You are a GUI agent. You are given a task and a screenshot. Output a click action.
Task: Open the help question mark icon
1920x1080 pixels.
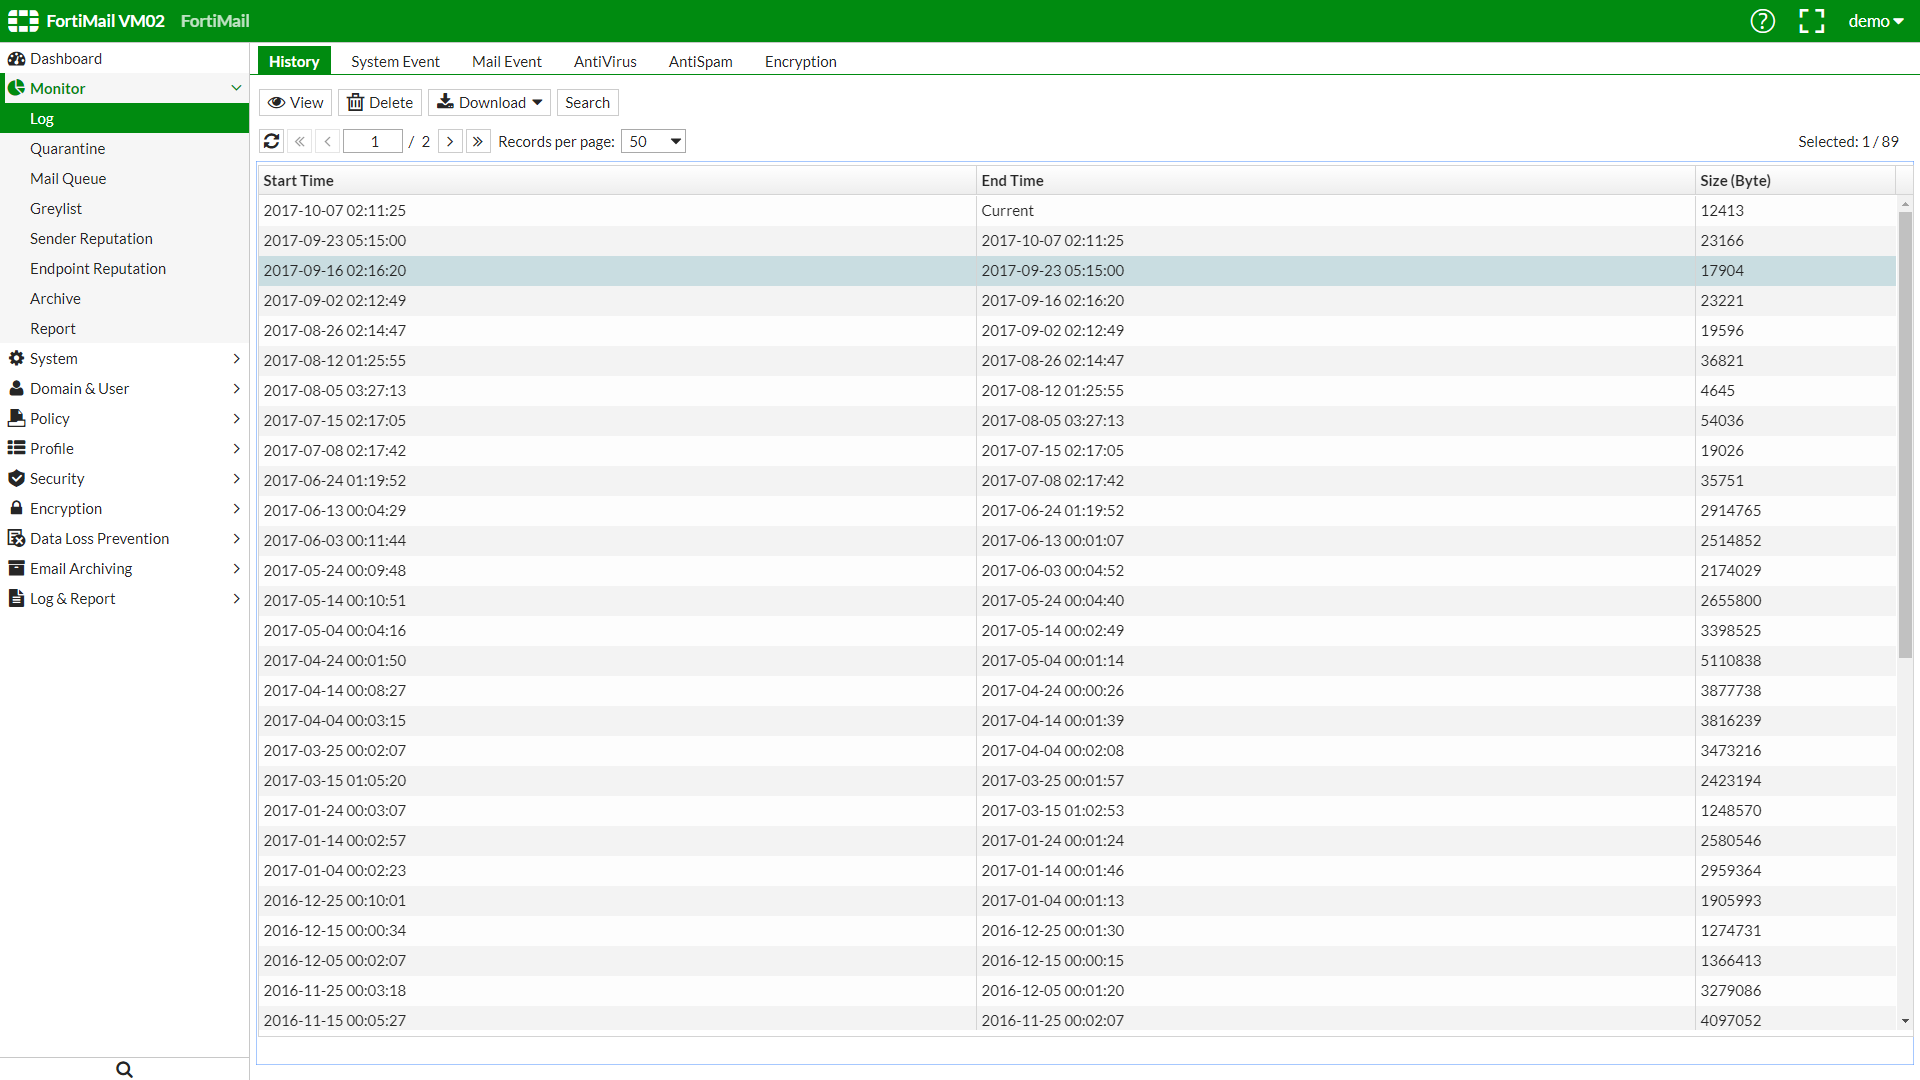[1762, 21]
